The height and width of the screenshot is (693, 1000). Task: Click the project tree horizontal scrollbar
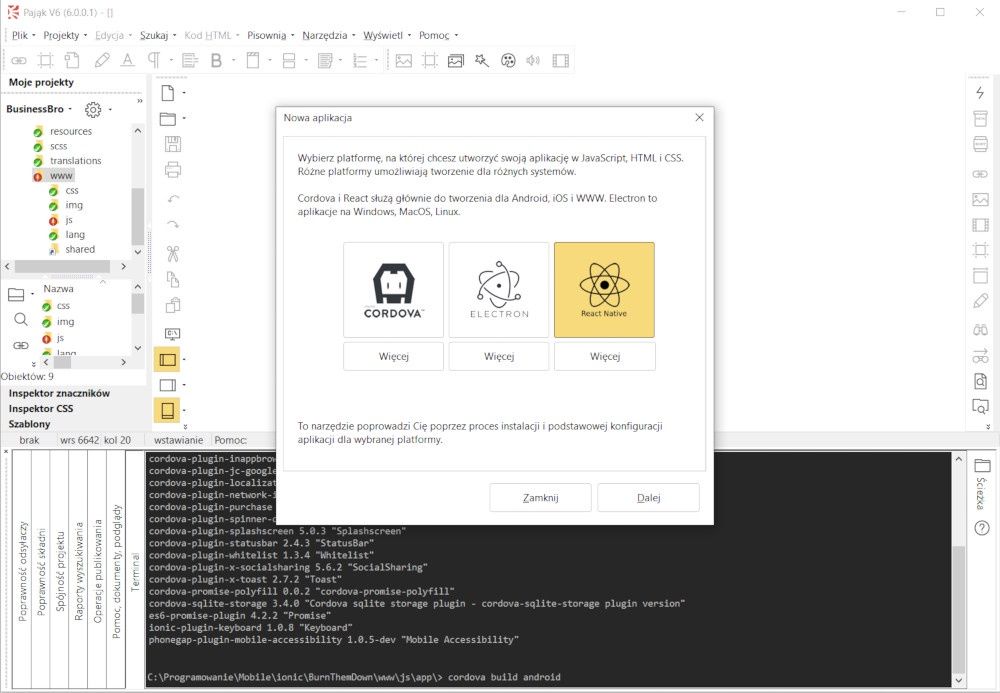(62, 266)
